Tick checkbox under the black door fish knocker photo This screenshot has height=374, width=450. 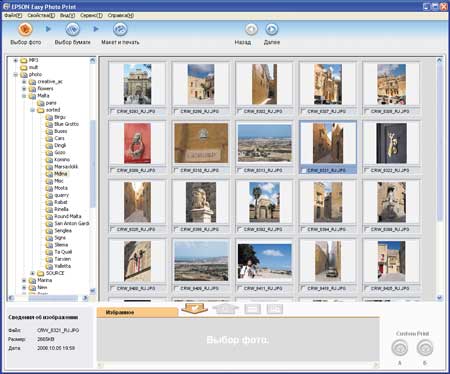(x=367, y=170)
